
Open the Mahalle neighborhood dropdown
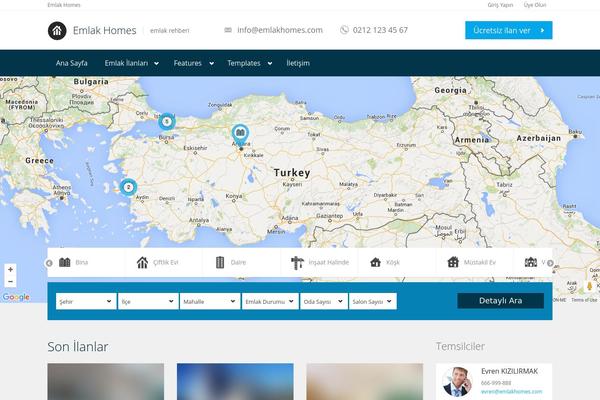click(x=210, y=301)
